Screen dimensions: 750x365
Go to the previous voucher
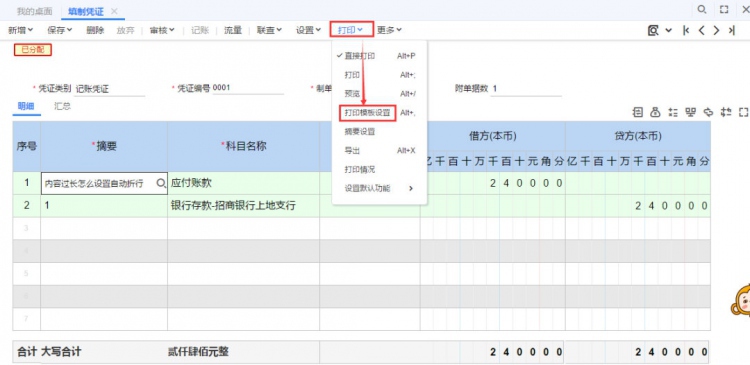701,30
